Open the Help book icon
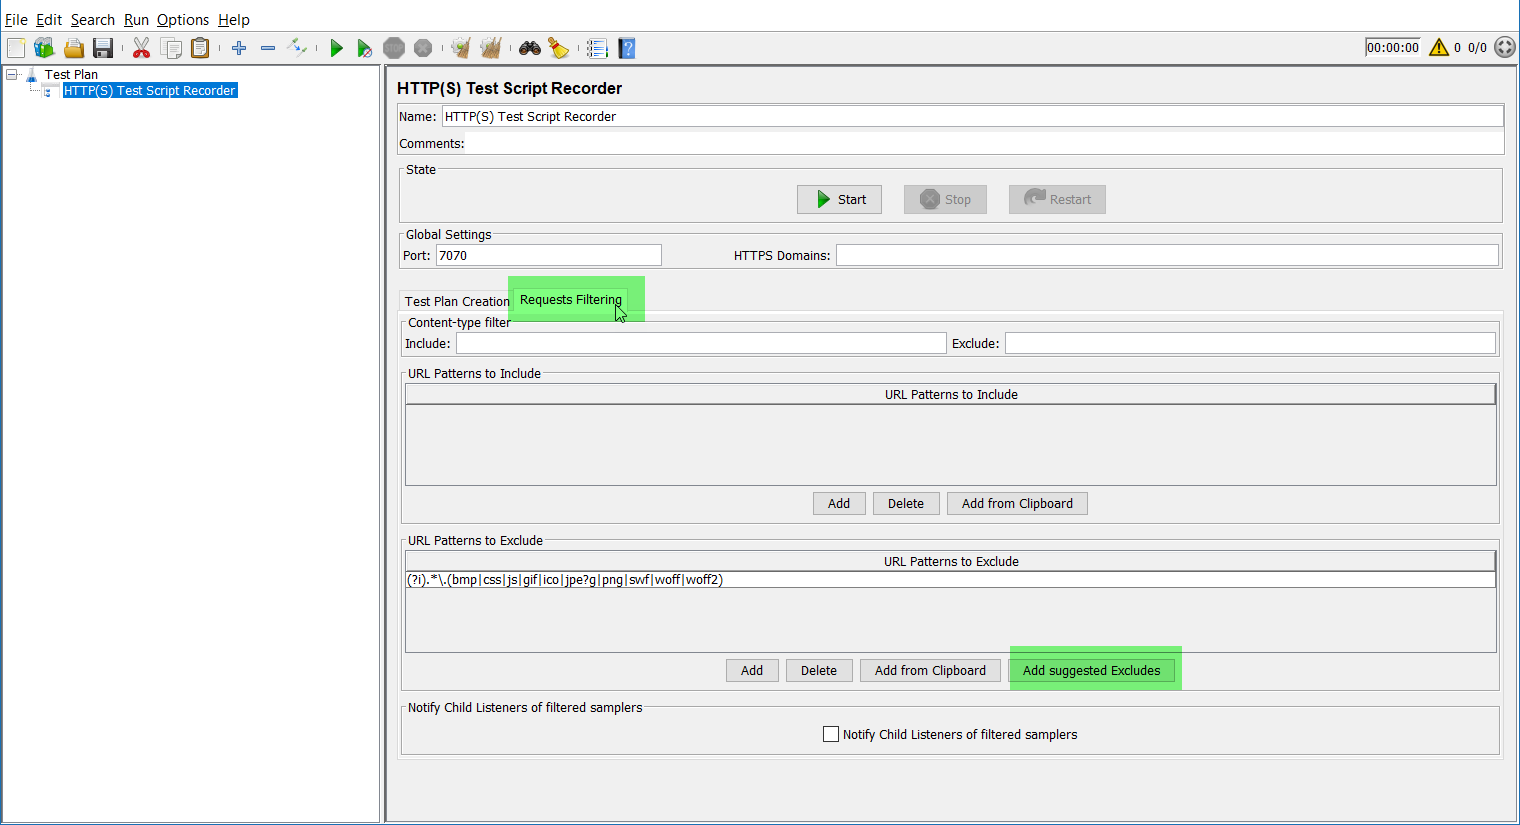The image size is (1520, 825). point(627,48)
